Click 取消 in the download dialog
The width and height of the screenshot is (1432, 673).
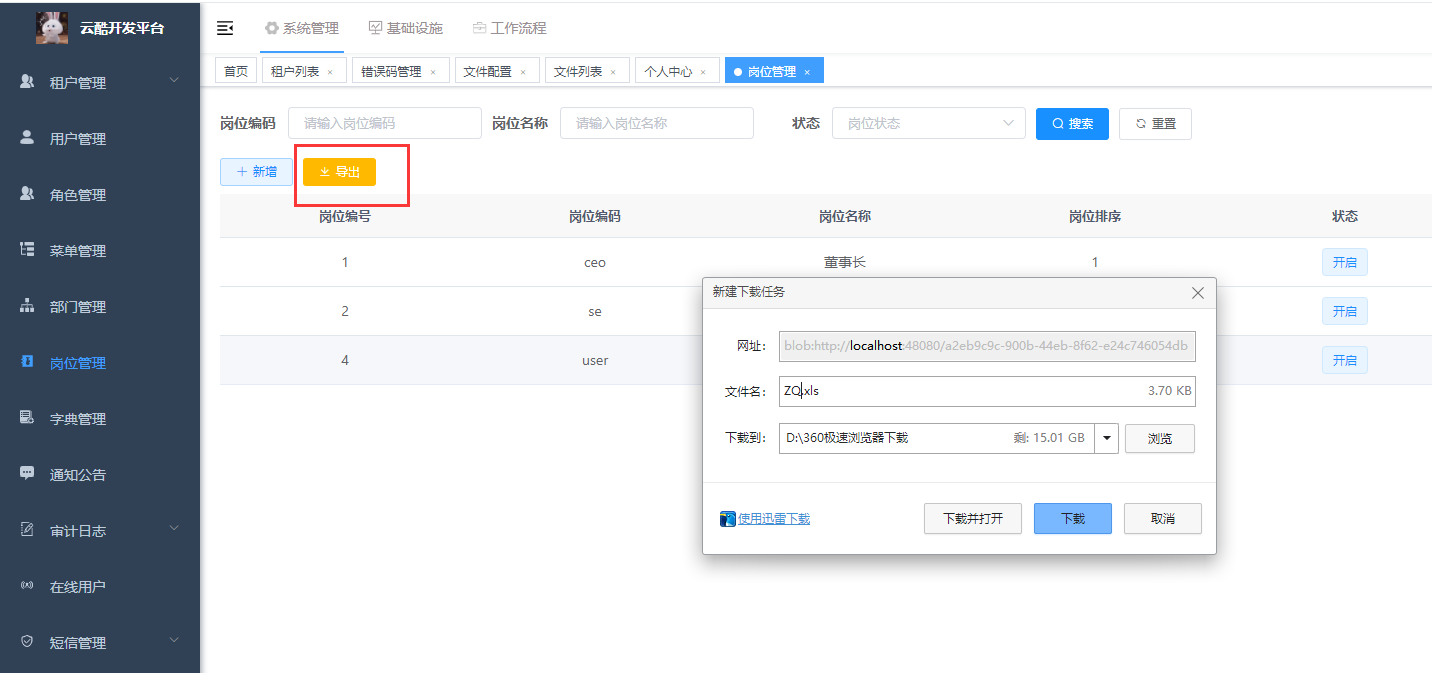pyautogui.click(x=1163, y=519)
